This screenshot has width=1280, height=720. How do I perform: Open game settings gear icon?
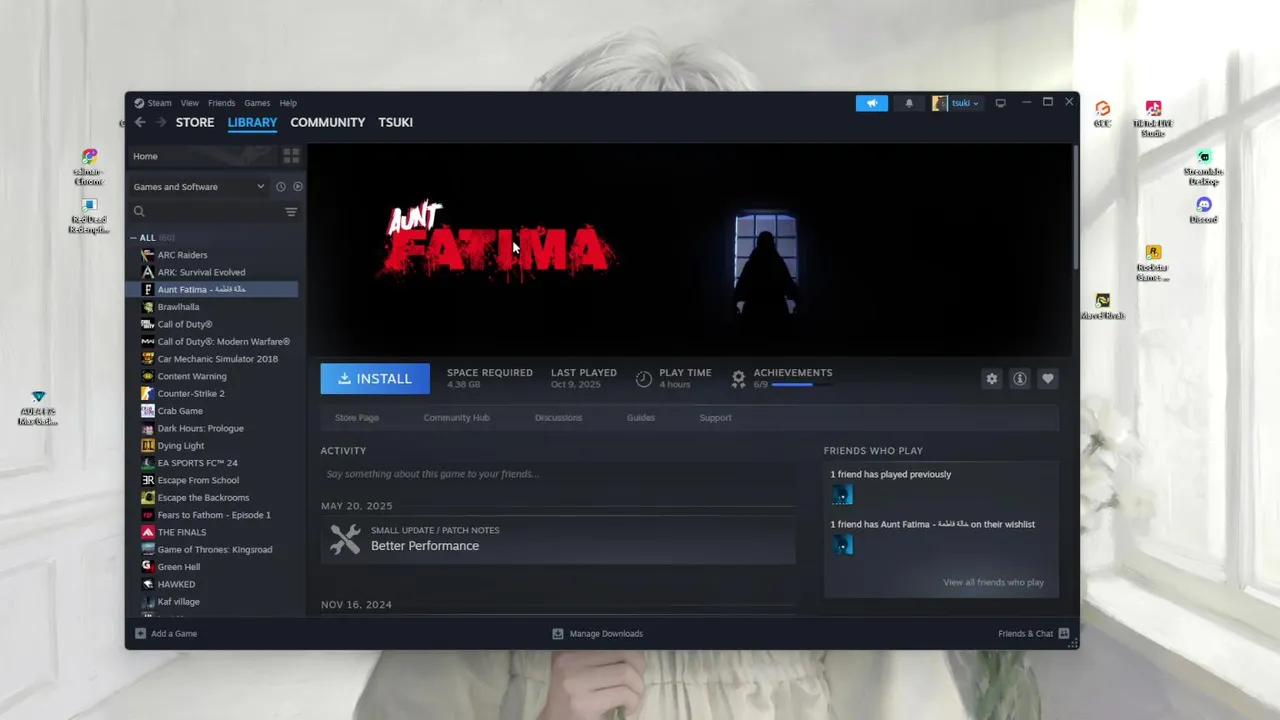[x=991, y=378]
